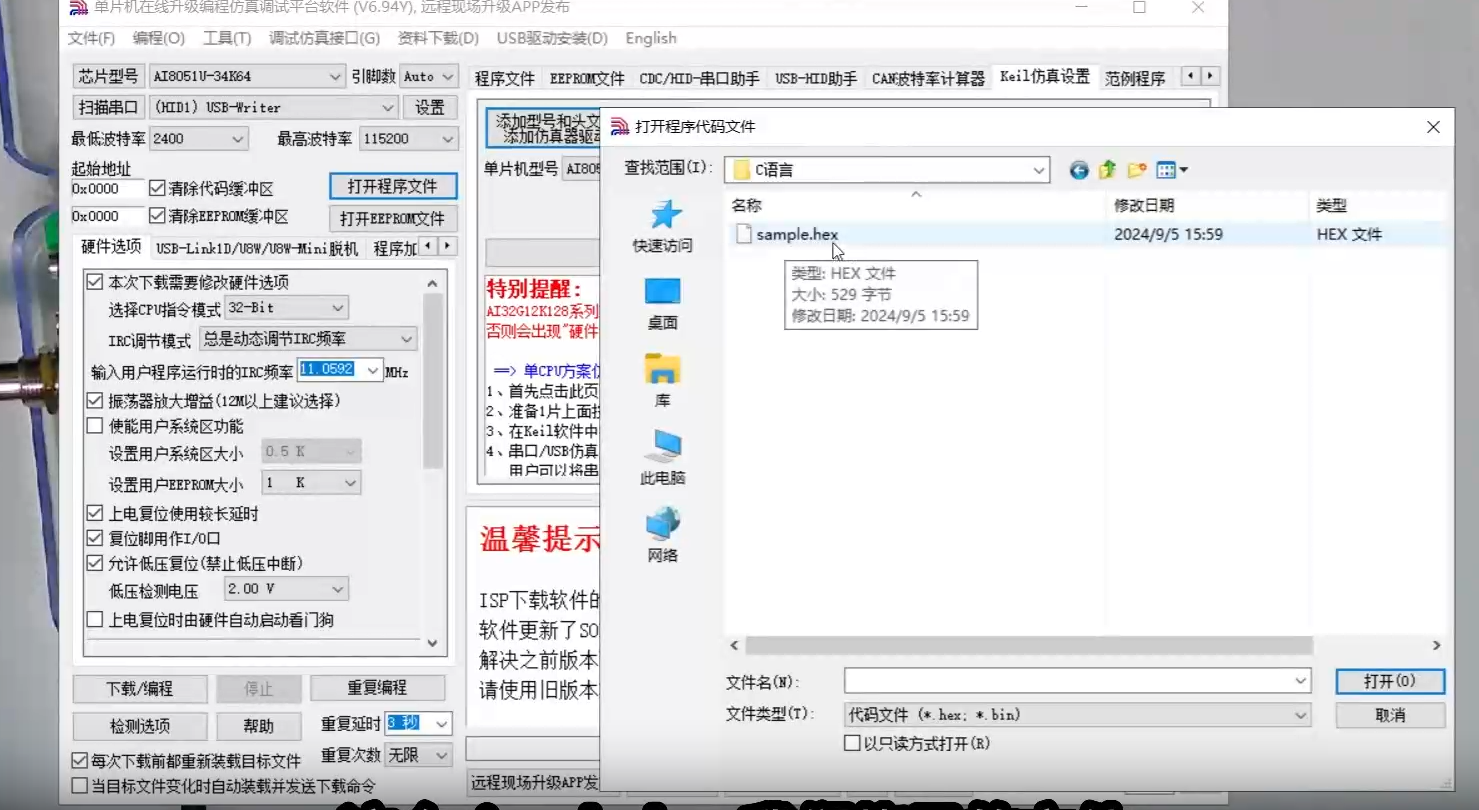This screenshot has width=1479, height=810.
Task: Open USB驱动安装(D) menu
Action: click(x=552, y=38)
